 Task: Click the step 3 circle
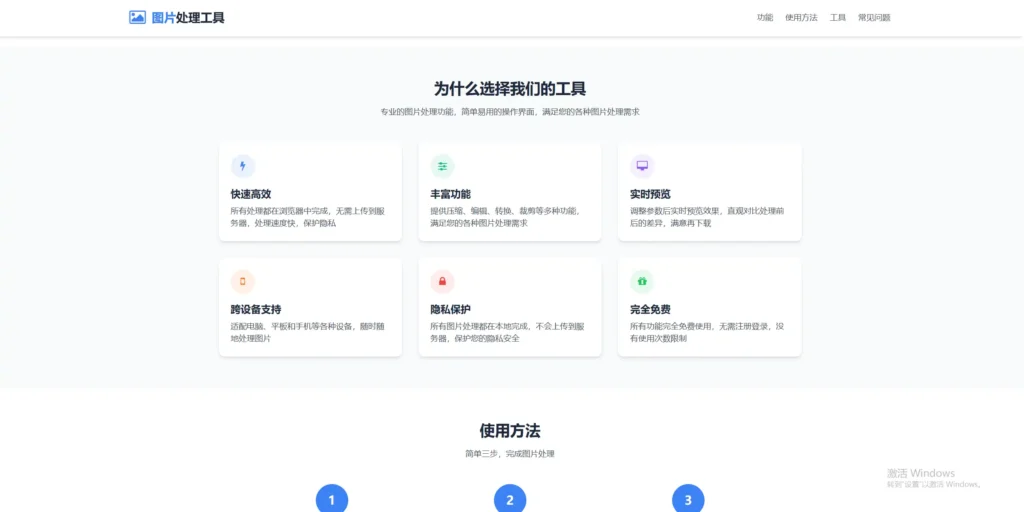click(688, 500)
